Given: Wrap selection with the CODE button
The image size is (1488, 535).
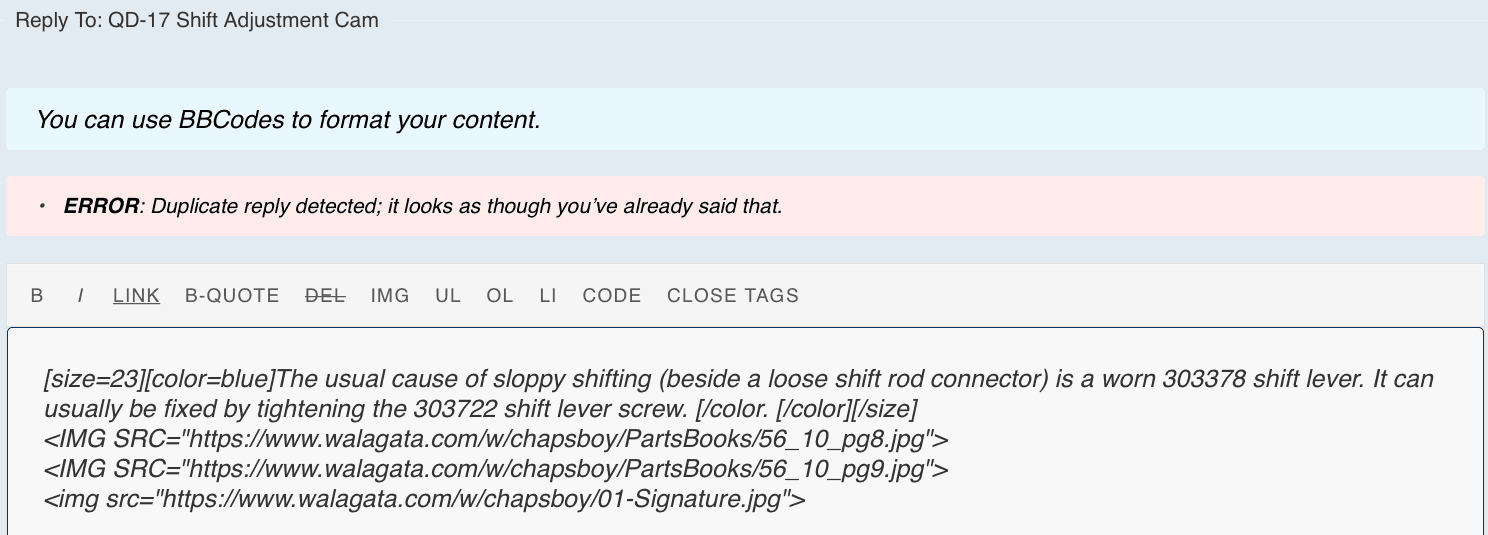Looking at the screenshot, I should click(x=612, y=296).
